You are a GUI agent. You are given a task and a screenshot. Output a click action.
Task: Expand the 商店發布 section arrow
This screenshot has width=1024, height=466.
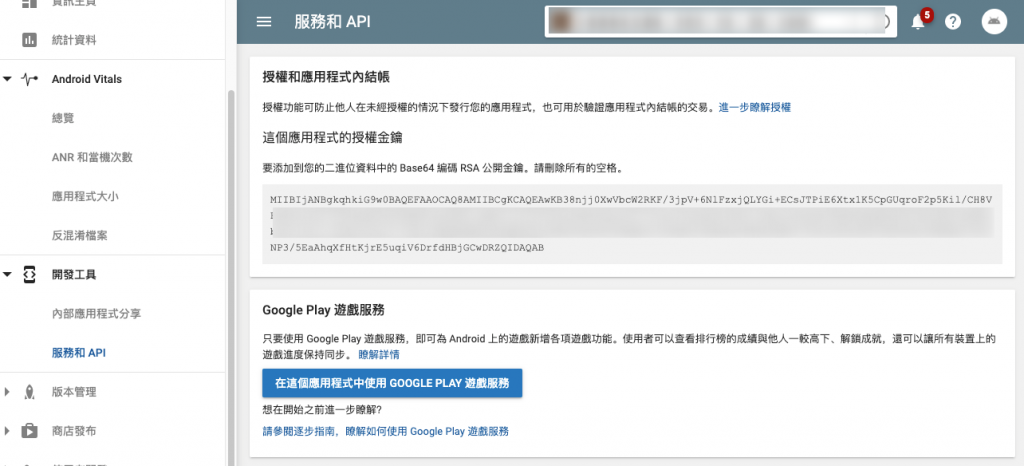pyautogui.click(x=7, y=431)
